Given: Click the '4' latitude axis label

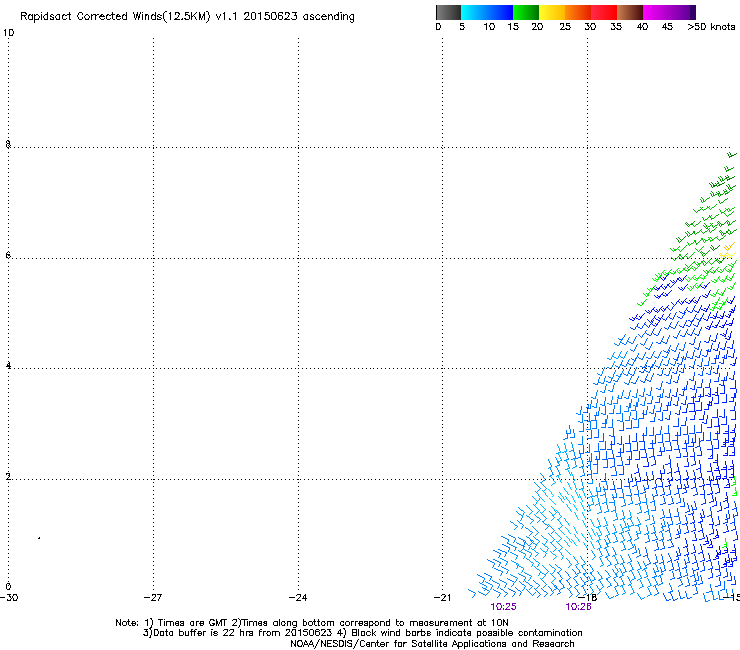Looking at the screenshot, I should [8, 365].
